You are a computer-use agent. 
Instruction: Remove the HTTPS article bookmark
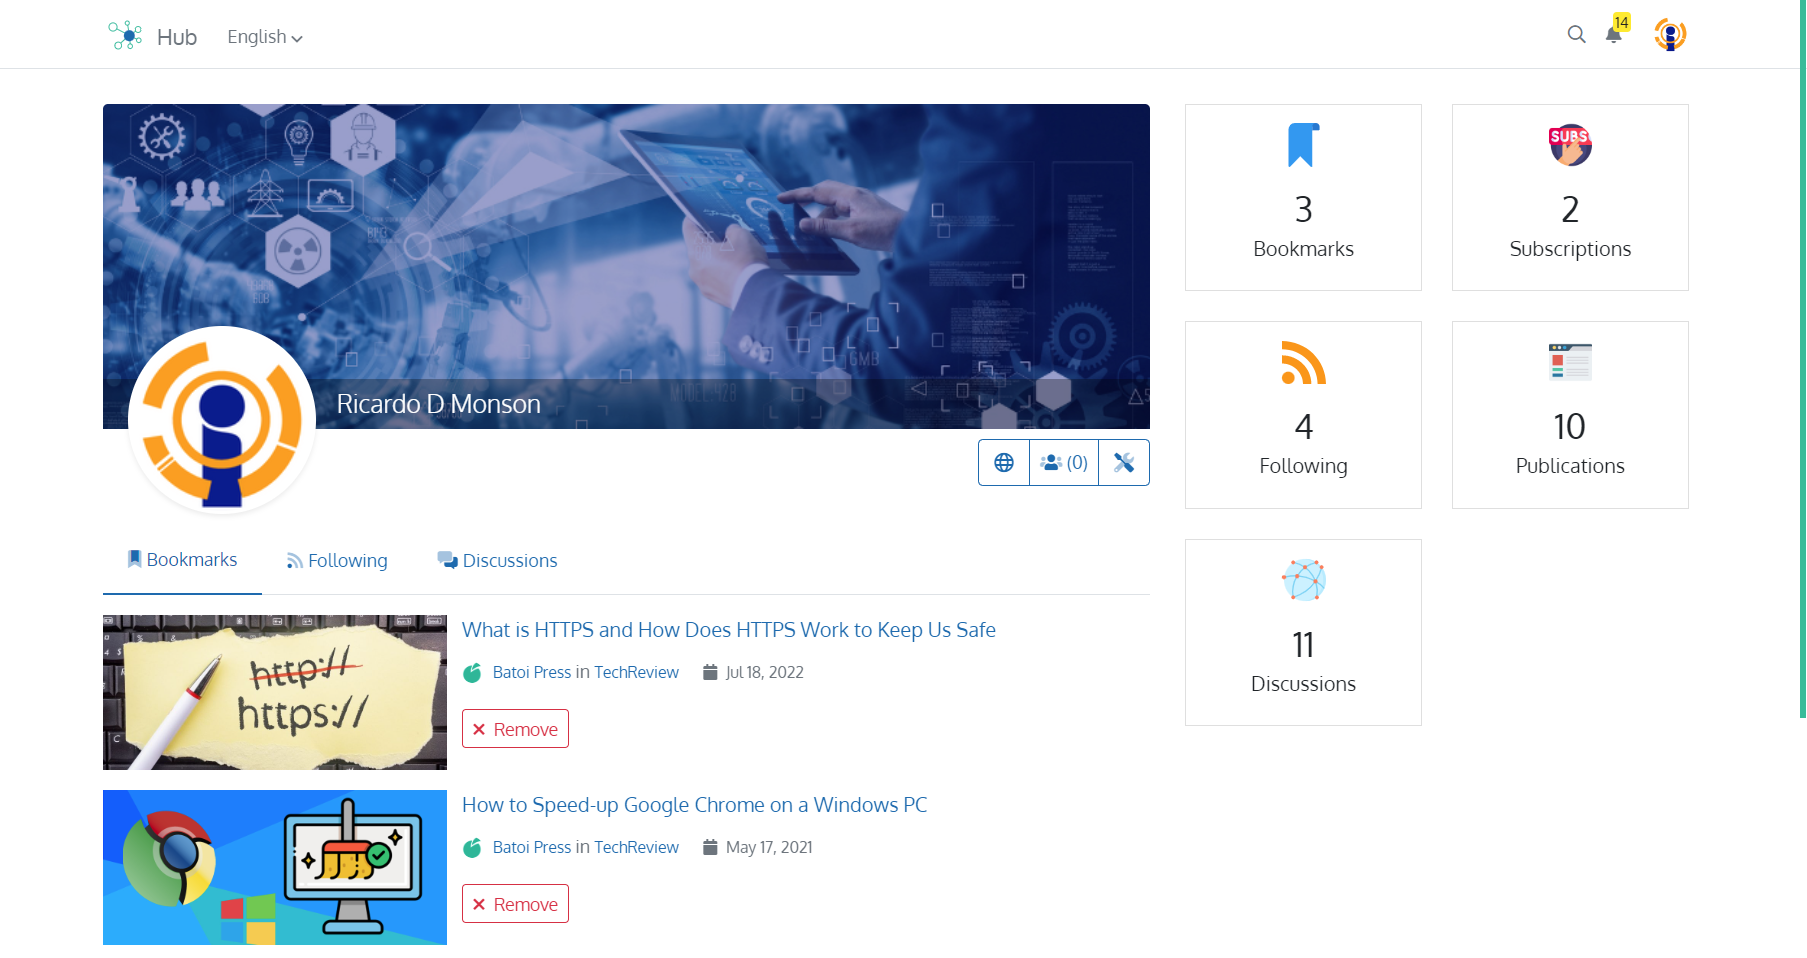click(515, 729)
